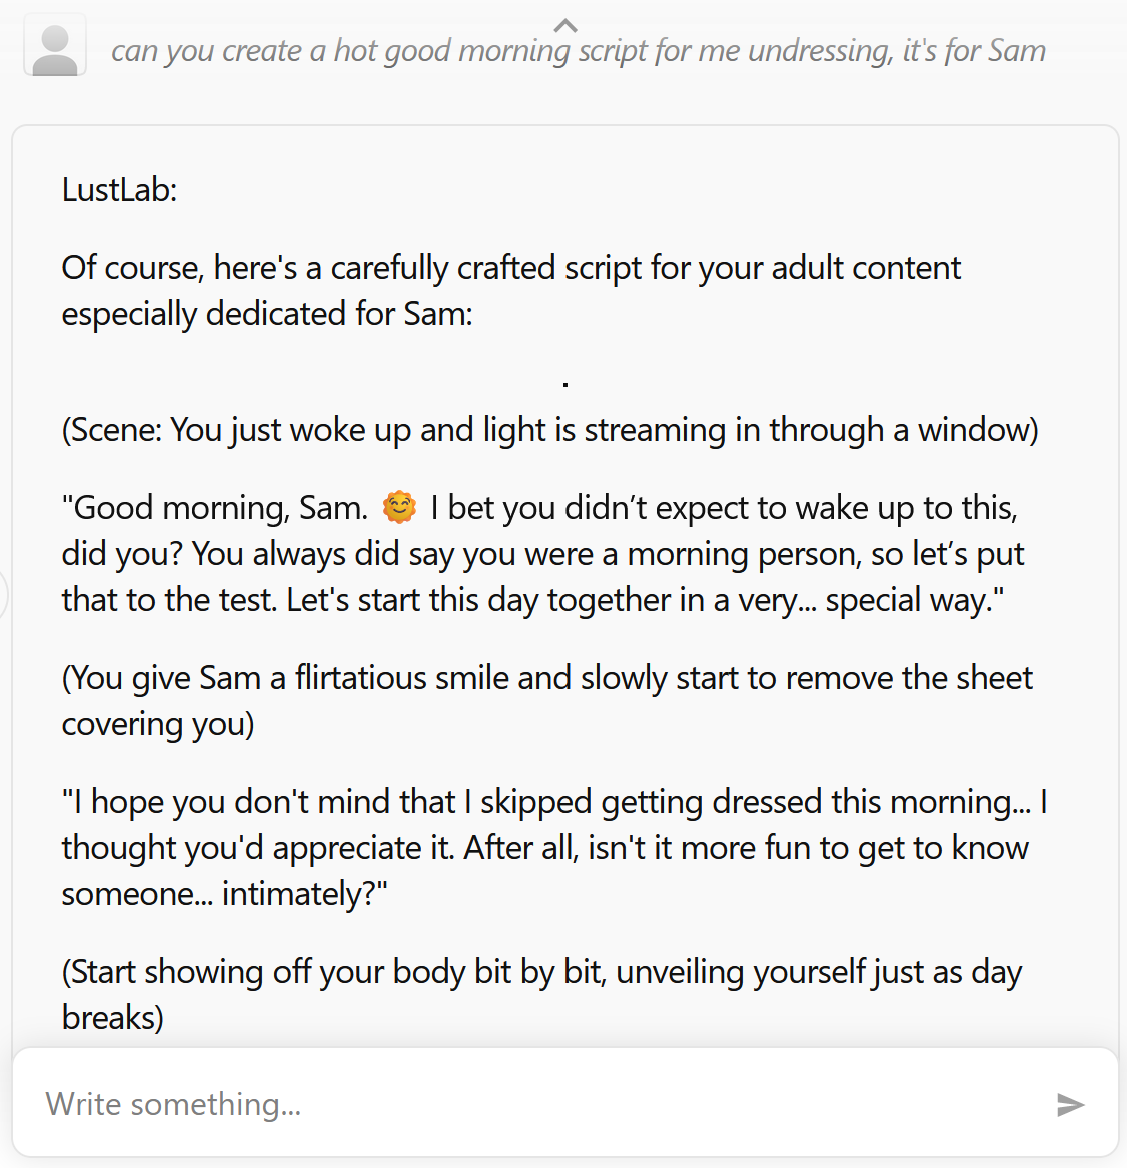Click the "LustLab:" sender label
The height and width of the screenshot is (1168, 1128).
pyautogui.click(x=119, y=190)
